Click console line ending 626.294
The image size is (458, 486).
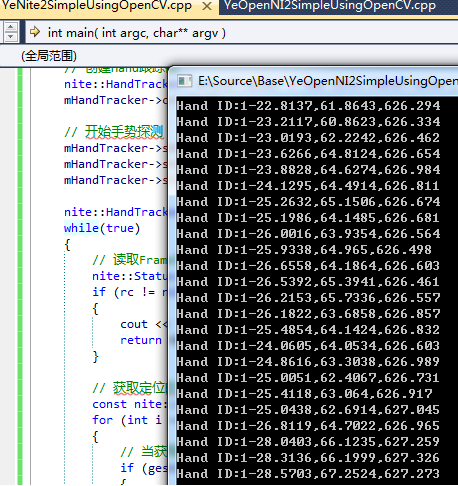[x=308, y=106]
